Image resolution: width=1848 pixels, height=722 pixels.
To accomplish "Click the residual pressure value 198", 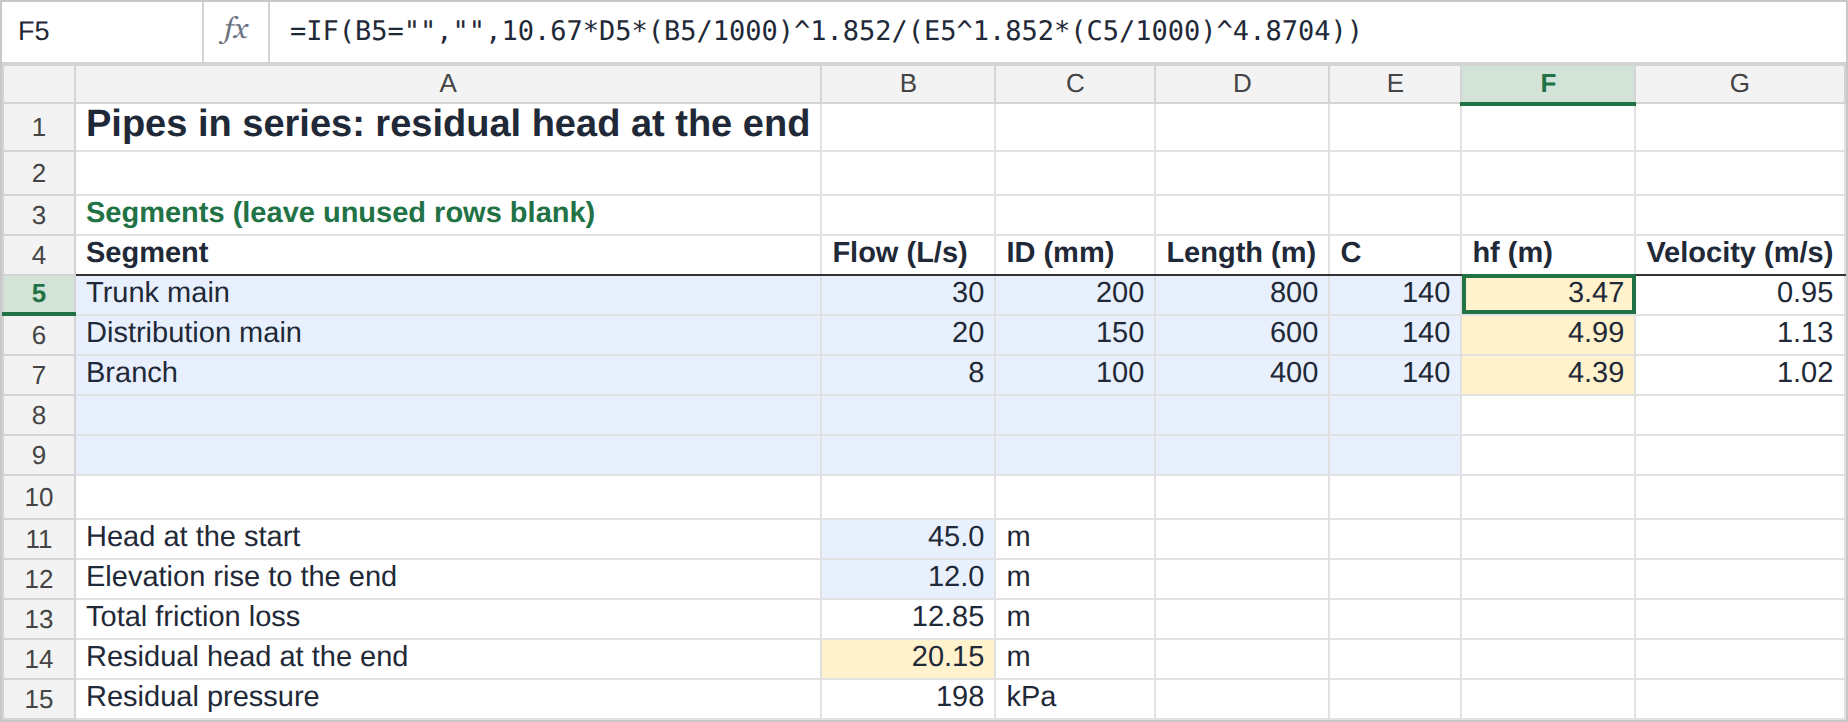I will (x=908, y=698).
